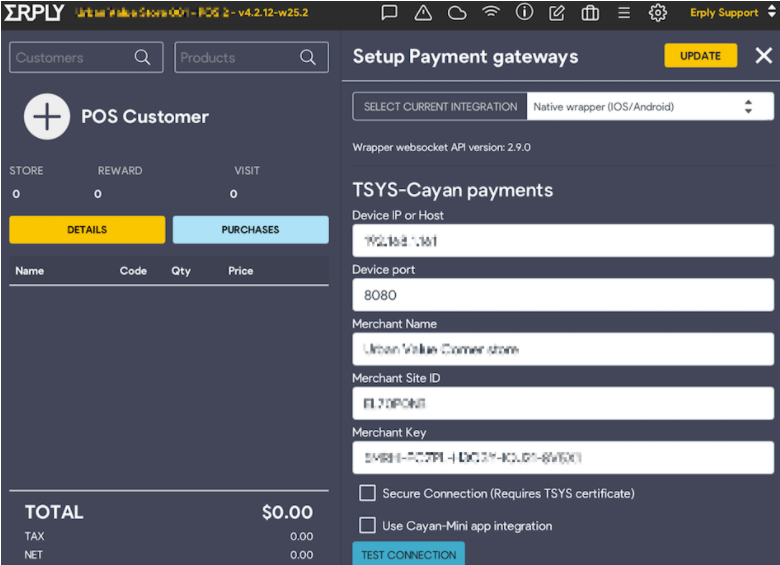Viewport: 780px width, 565px height.
Task: Click the Wrapper websocket API version text
Action: coord(441,147)
